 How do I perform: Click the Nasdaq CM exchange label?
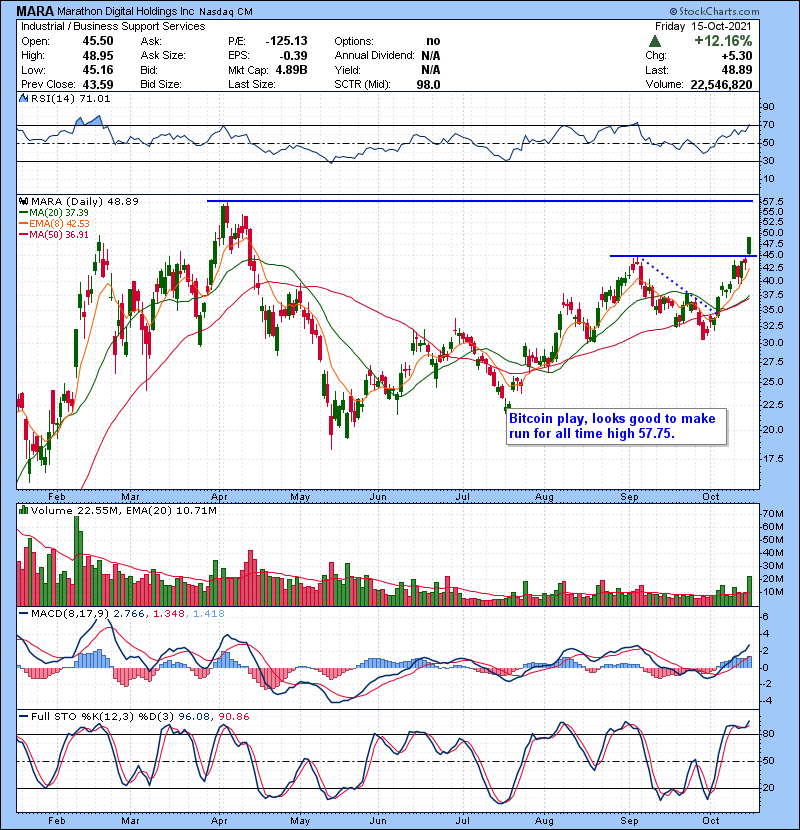(x=226, y=12)
